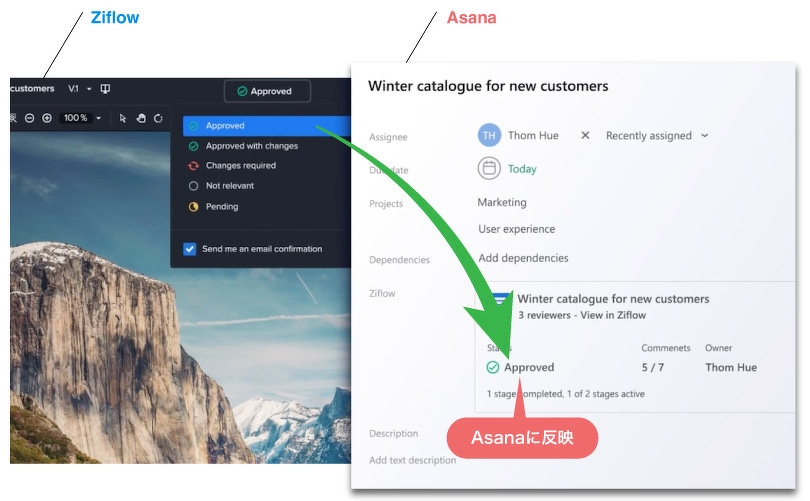The width and height of the screenshot is (810, 501).
Task: Select the arrow pointer tool
Action: pyautogui.click(x=122, y=118)
